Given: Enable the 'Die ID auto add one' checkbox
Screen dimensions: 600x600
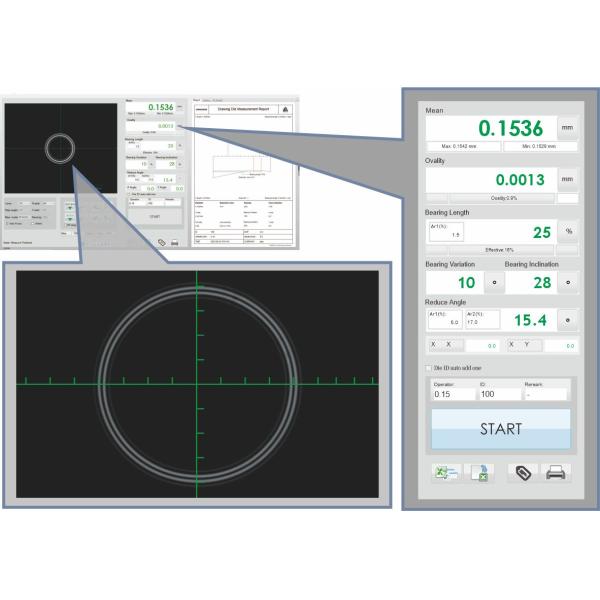Looking at the screenshot, I should pyautogui.click(x=431, y=368).
